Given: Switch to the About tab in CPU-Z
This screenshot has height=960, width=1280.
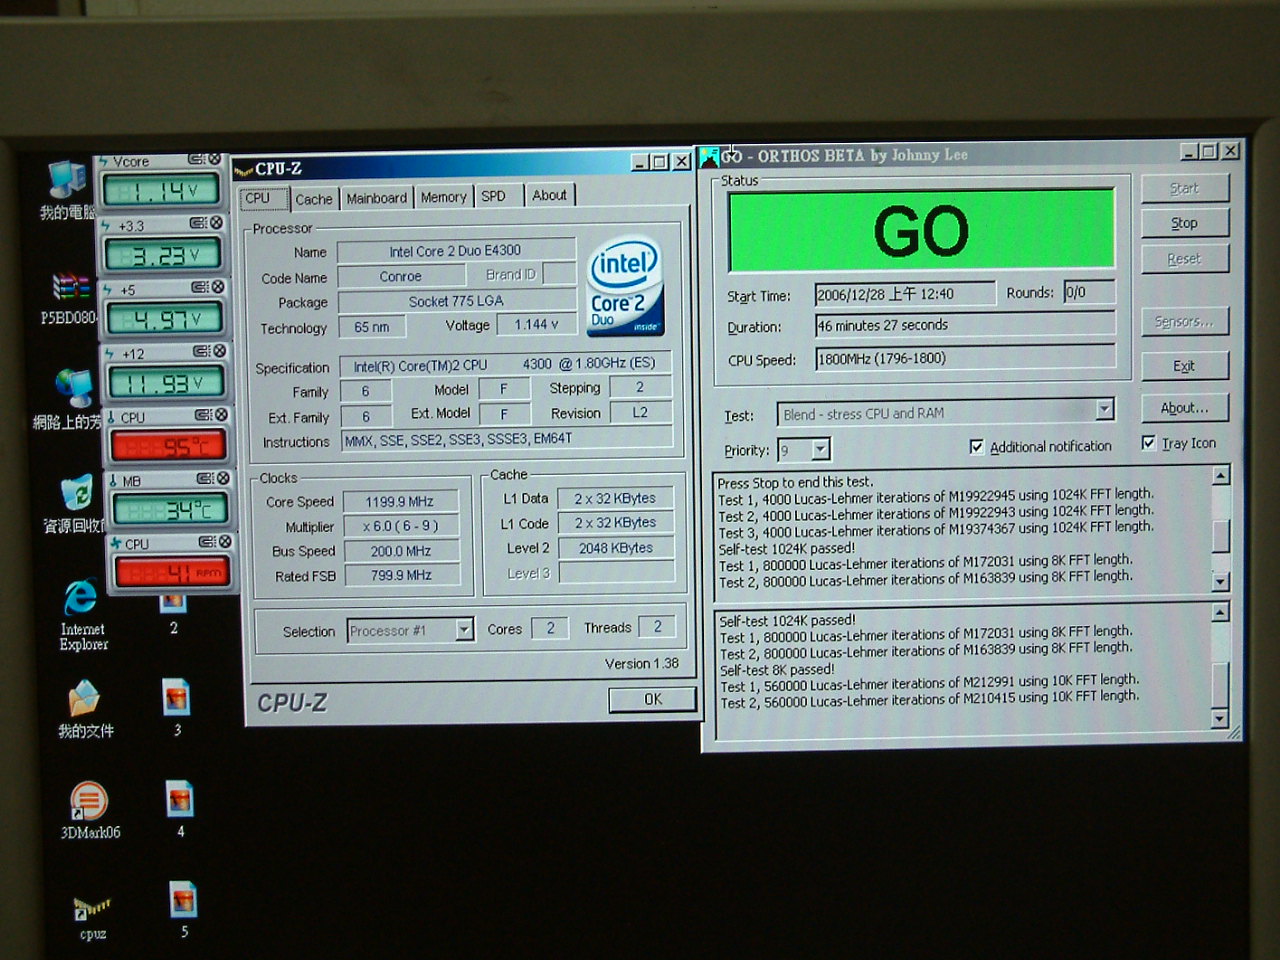Looking at the screenshot, I should (x=549, y=195).
